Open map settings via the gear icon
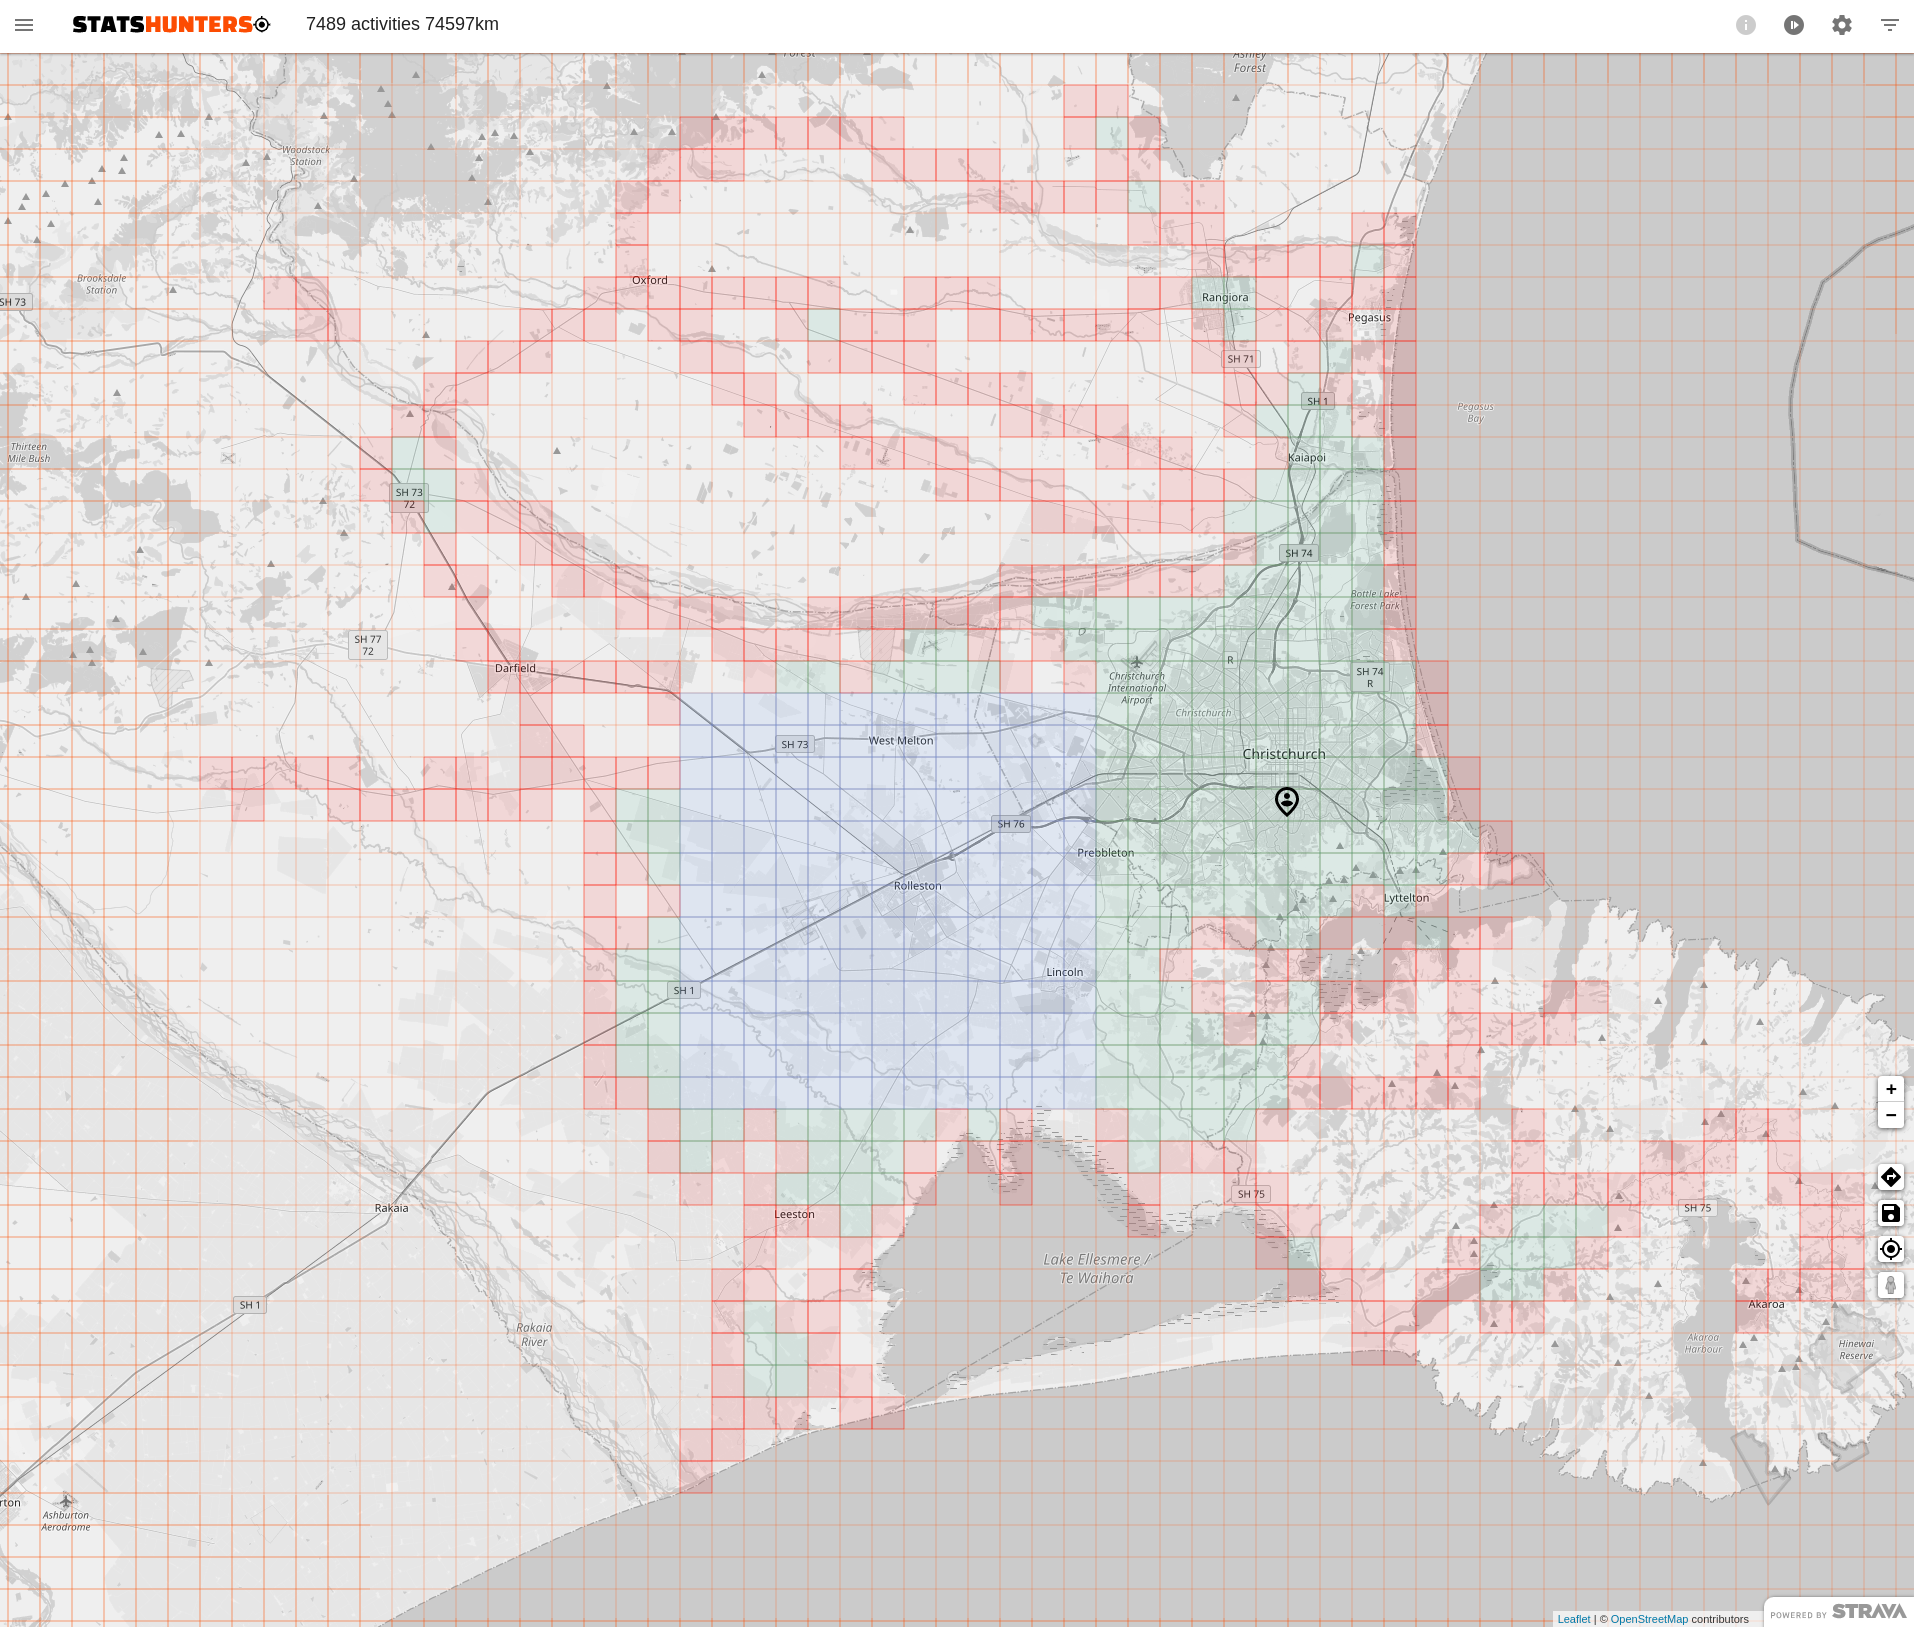This screenshot has height=1627, width=1914. point(1841,25)
